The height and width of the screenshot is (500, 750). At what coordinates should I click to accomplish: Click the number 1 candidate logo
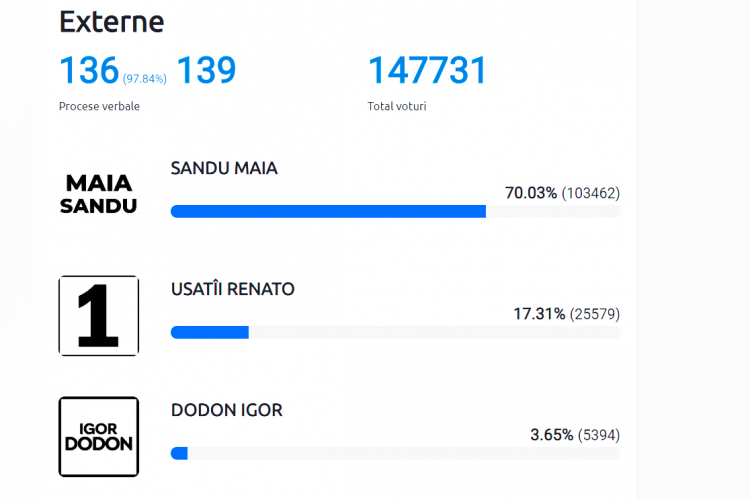click(x=99, y=316)
